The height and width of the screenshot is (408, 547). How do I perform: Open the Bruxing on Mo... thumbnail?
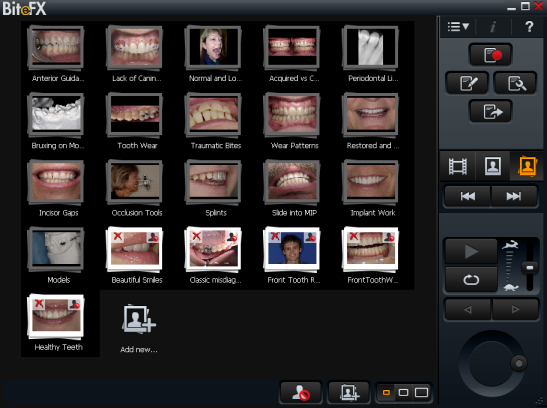click(x=56, y=114)
